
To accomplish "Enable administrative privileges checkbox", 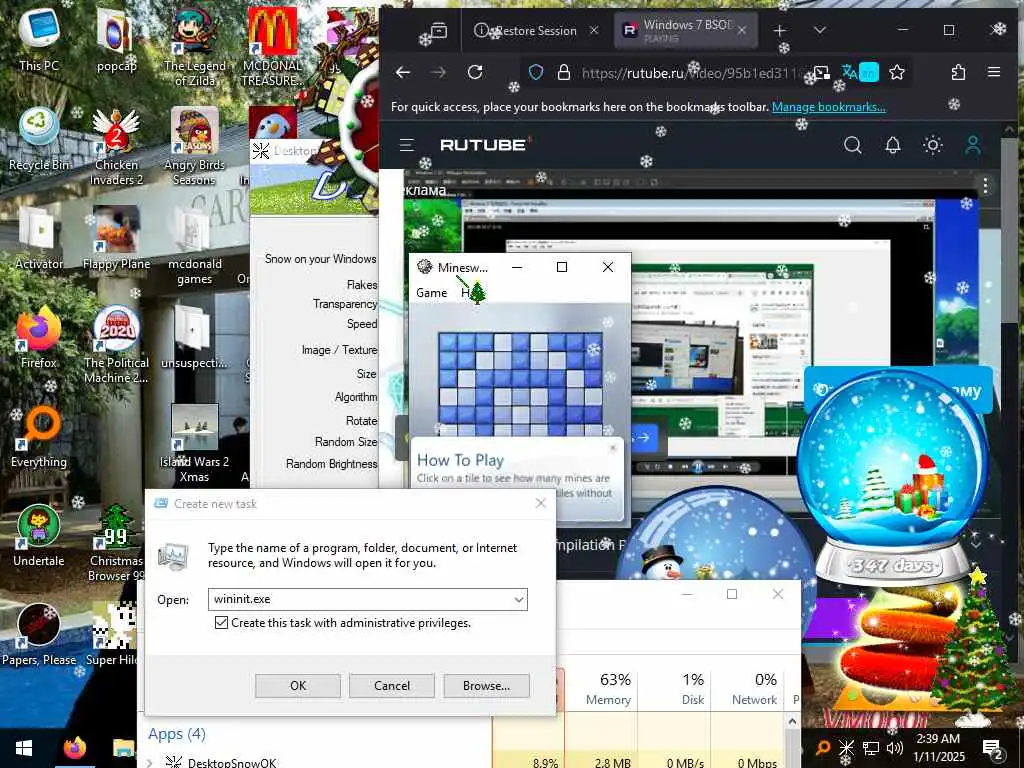I will [221, 622].
